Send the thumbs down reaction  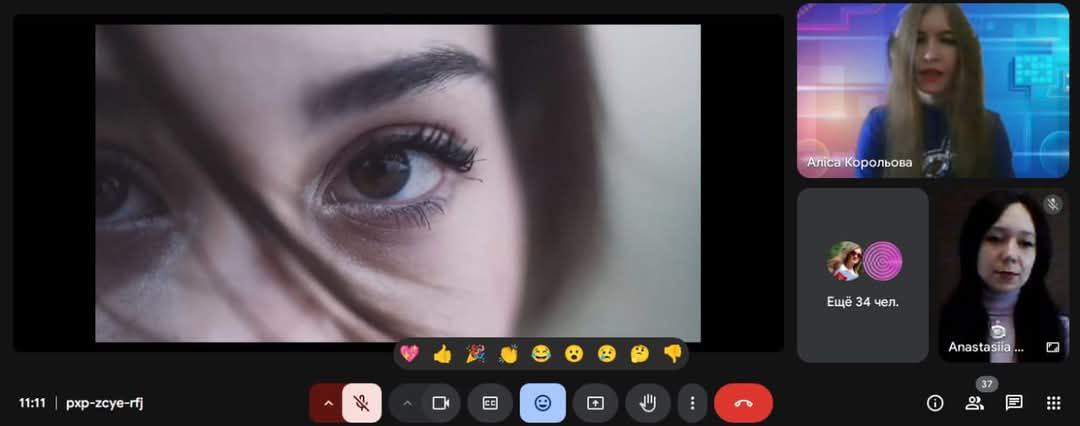tap(672, 353)
